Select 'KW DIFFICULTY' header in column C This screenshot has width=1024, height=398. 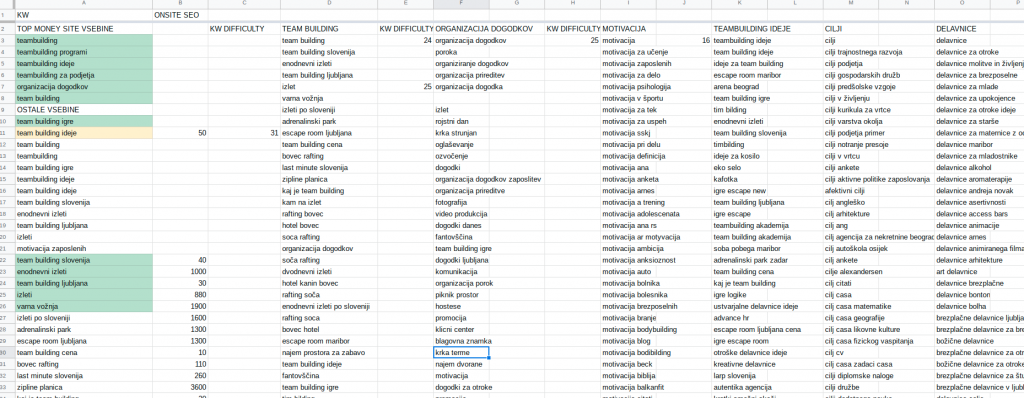tap(244, 29)
